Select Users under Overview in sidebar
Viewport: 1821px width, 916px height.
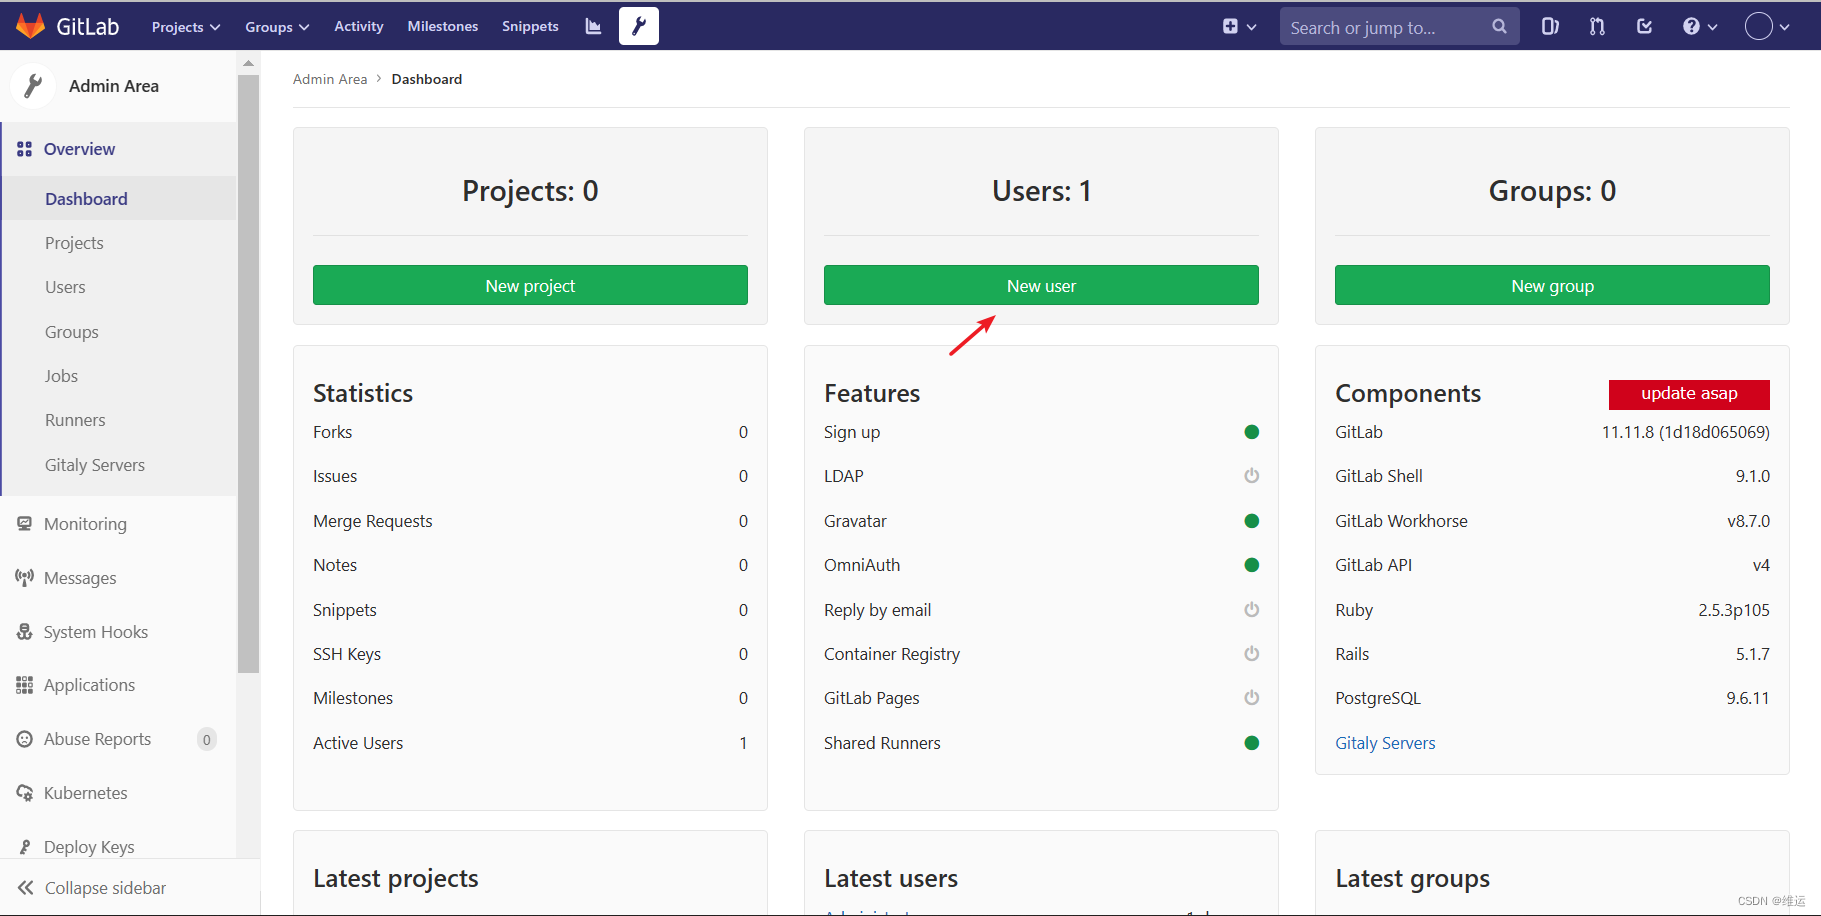pyautogui.click(x=65, y=287)
